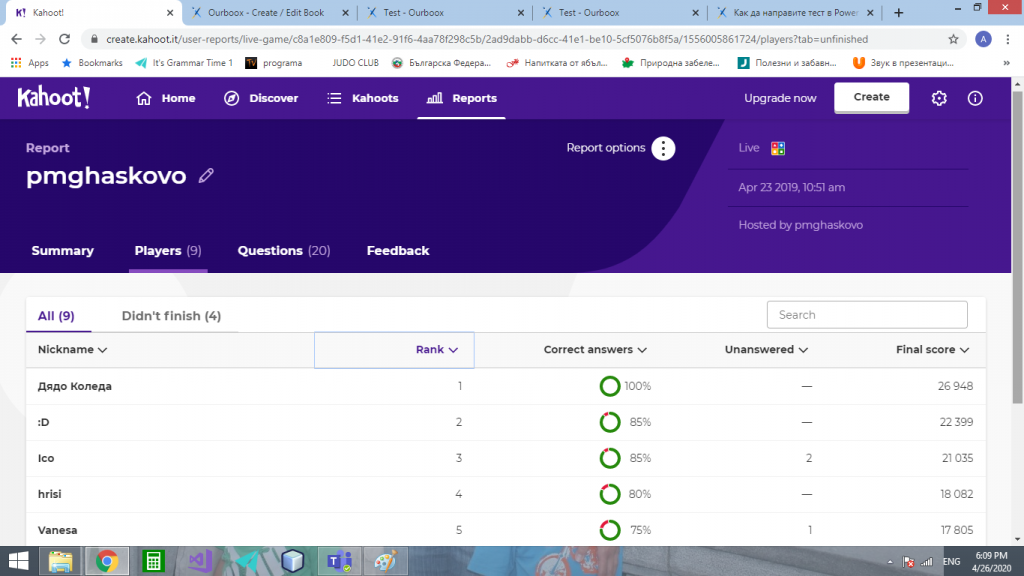Show the All (9) players list

(x=56, y=316)
